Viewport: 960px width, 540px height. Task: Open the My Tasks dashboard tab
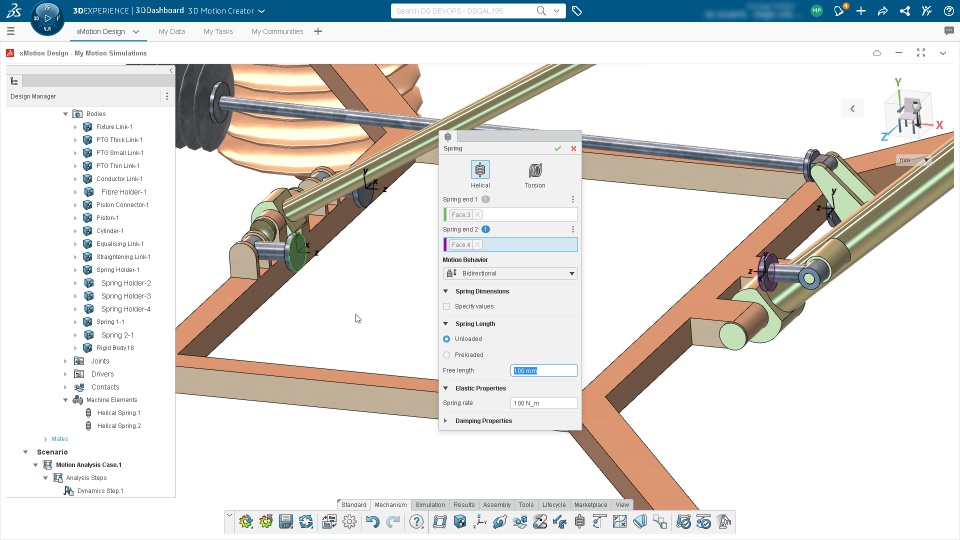point(218,31)
